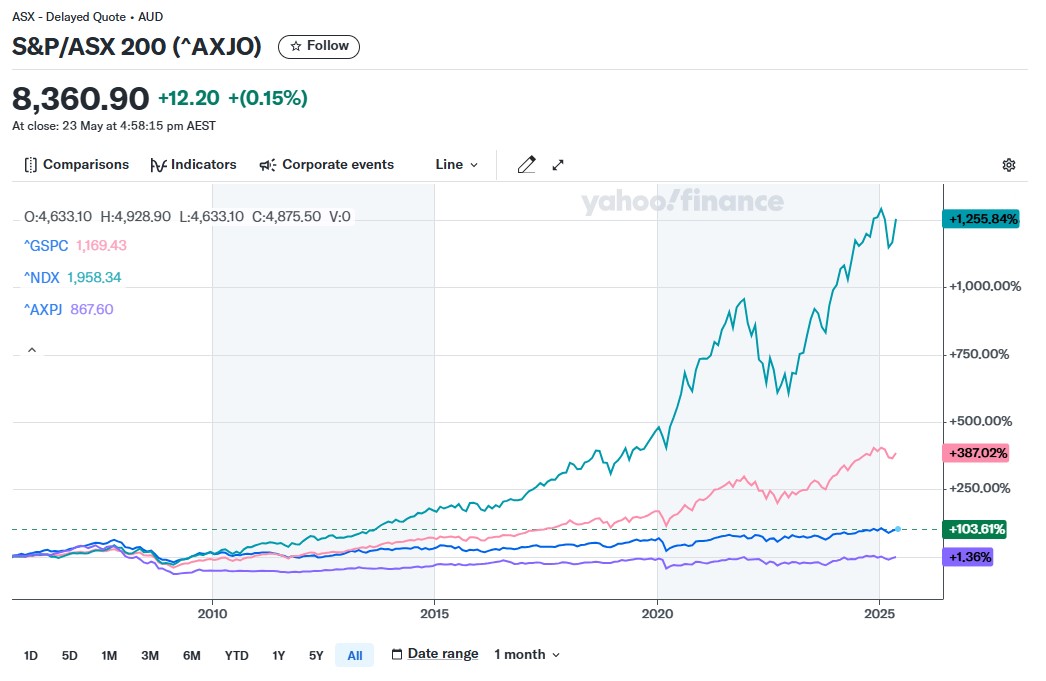Click the ^AXPJ comparison label
The image size is (1046, 681).
coord(43,309)
